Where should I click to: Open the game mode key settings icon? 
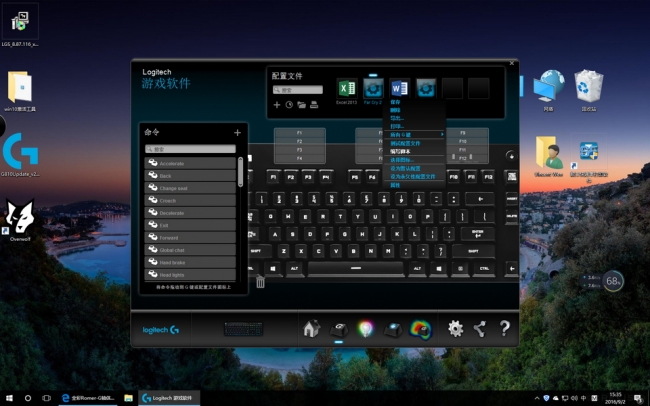393,329
